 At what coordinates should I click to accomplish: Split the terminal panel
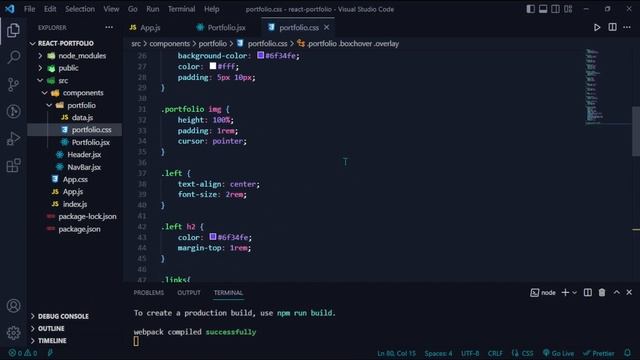point(587,292)
